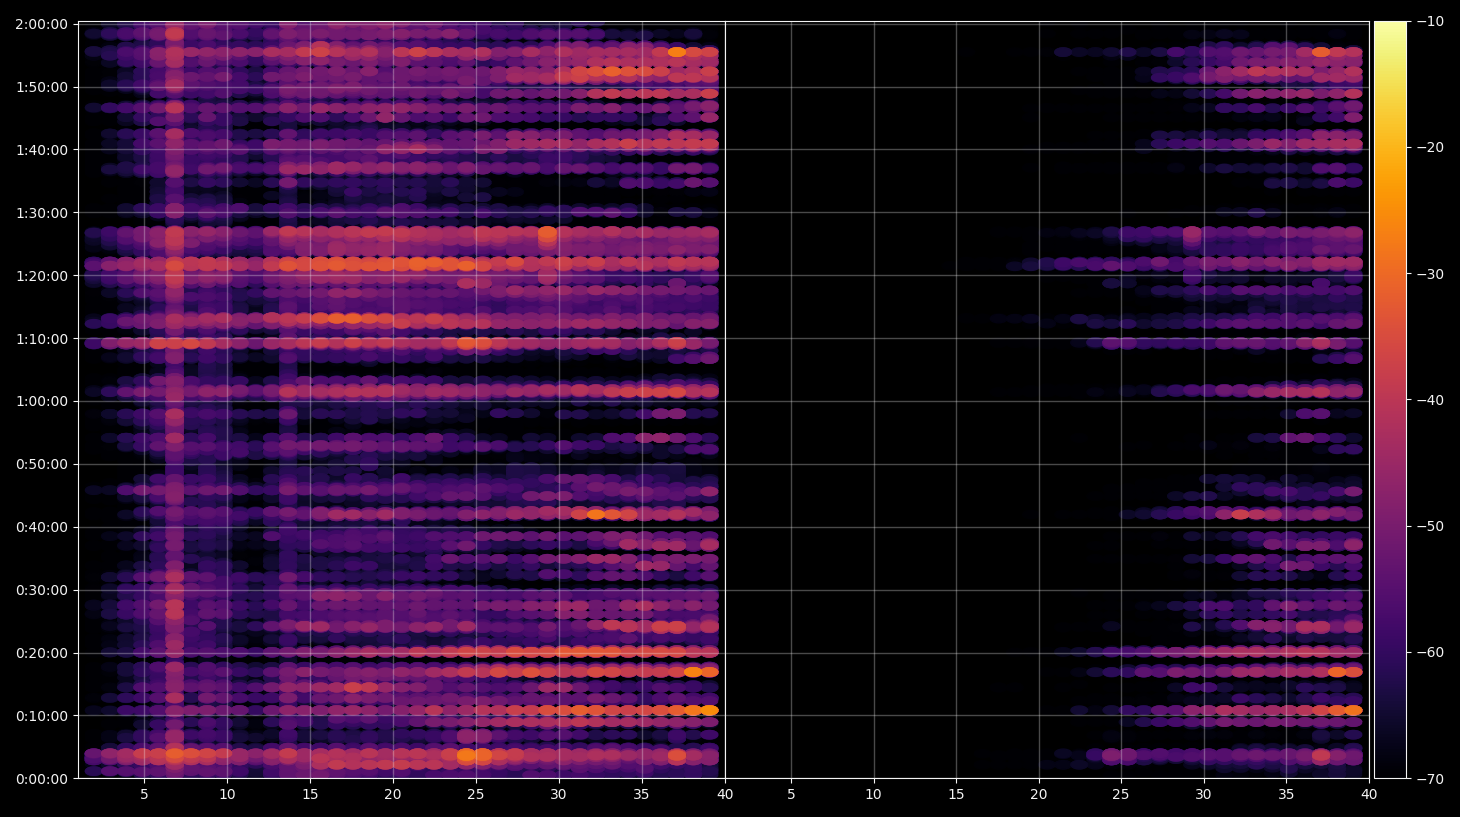Click the 0:00:00 y-axis tick label
The width and height of the screenshot is (1460, 817).
[41, 779]
